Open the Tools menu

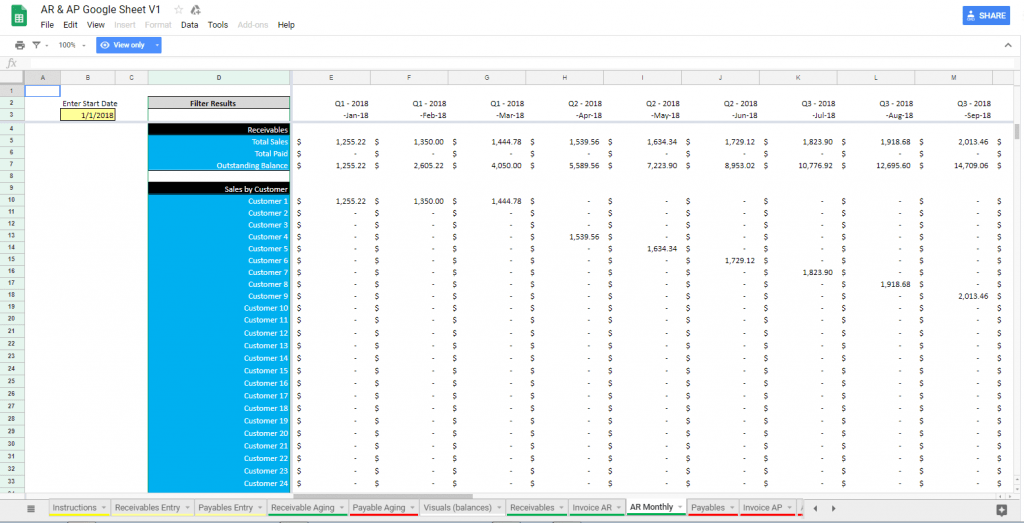pyautogui.click(x=218, y=25)
